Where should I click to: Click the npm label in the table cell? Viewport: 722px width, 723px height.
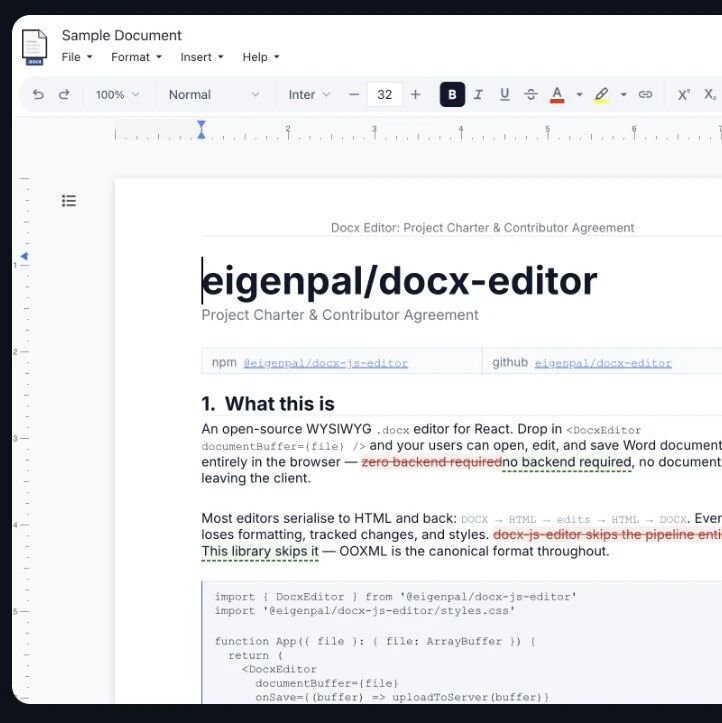point(224,362)
